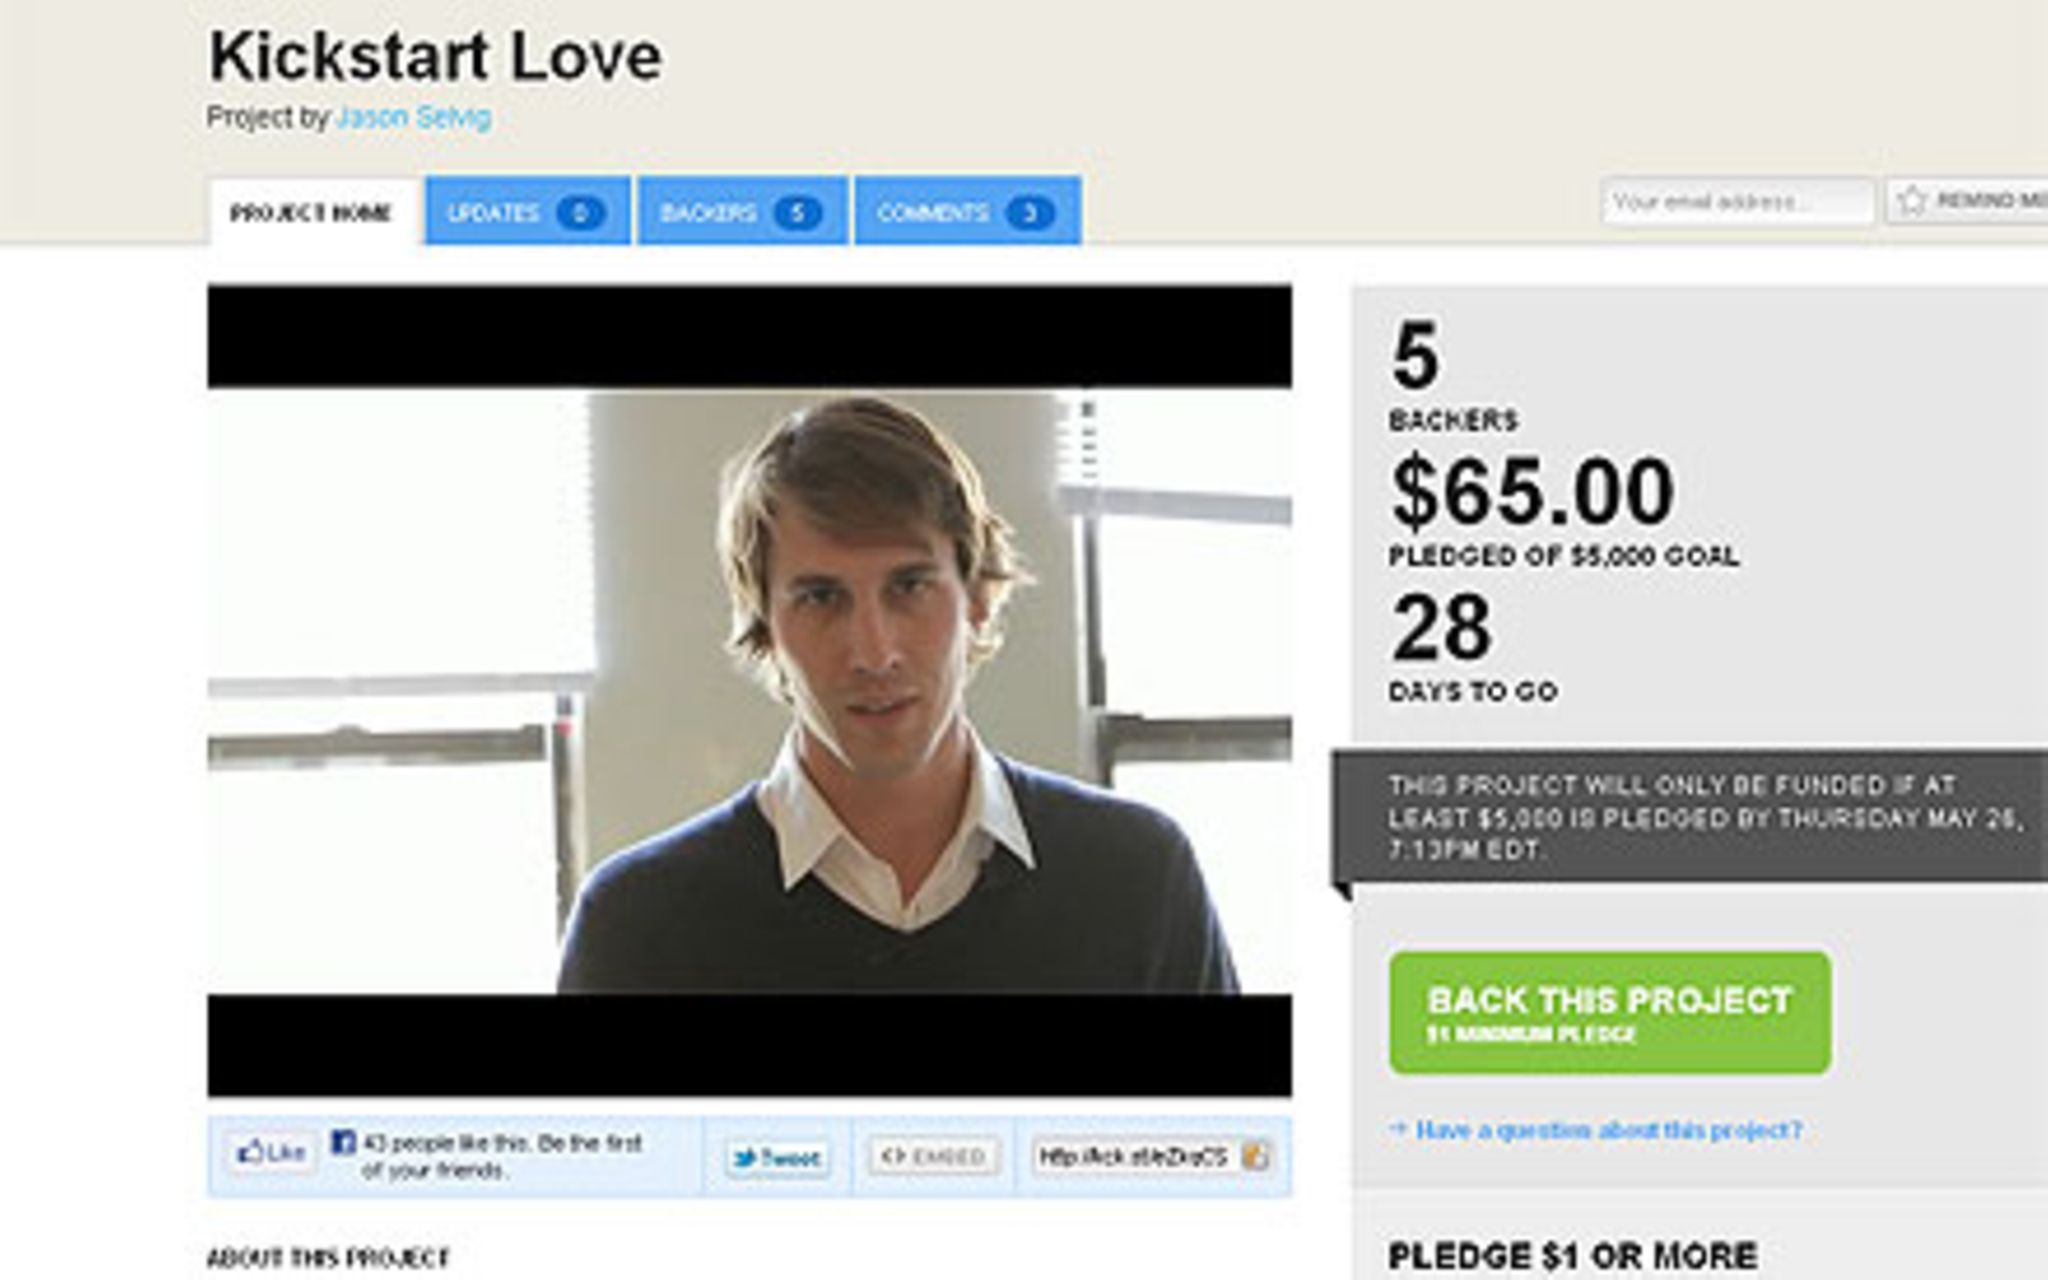This screenshot has width=2048, height=1280.
Task: Switch to the Updates tab
Action: coord(527,212)
